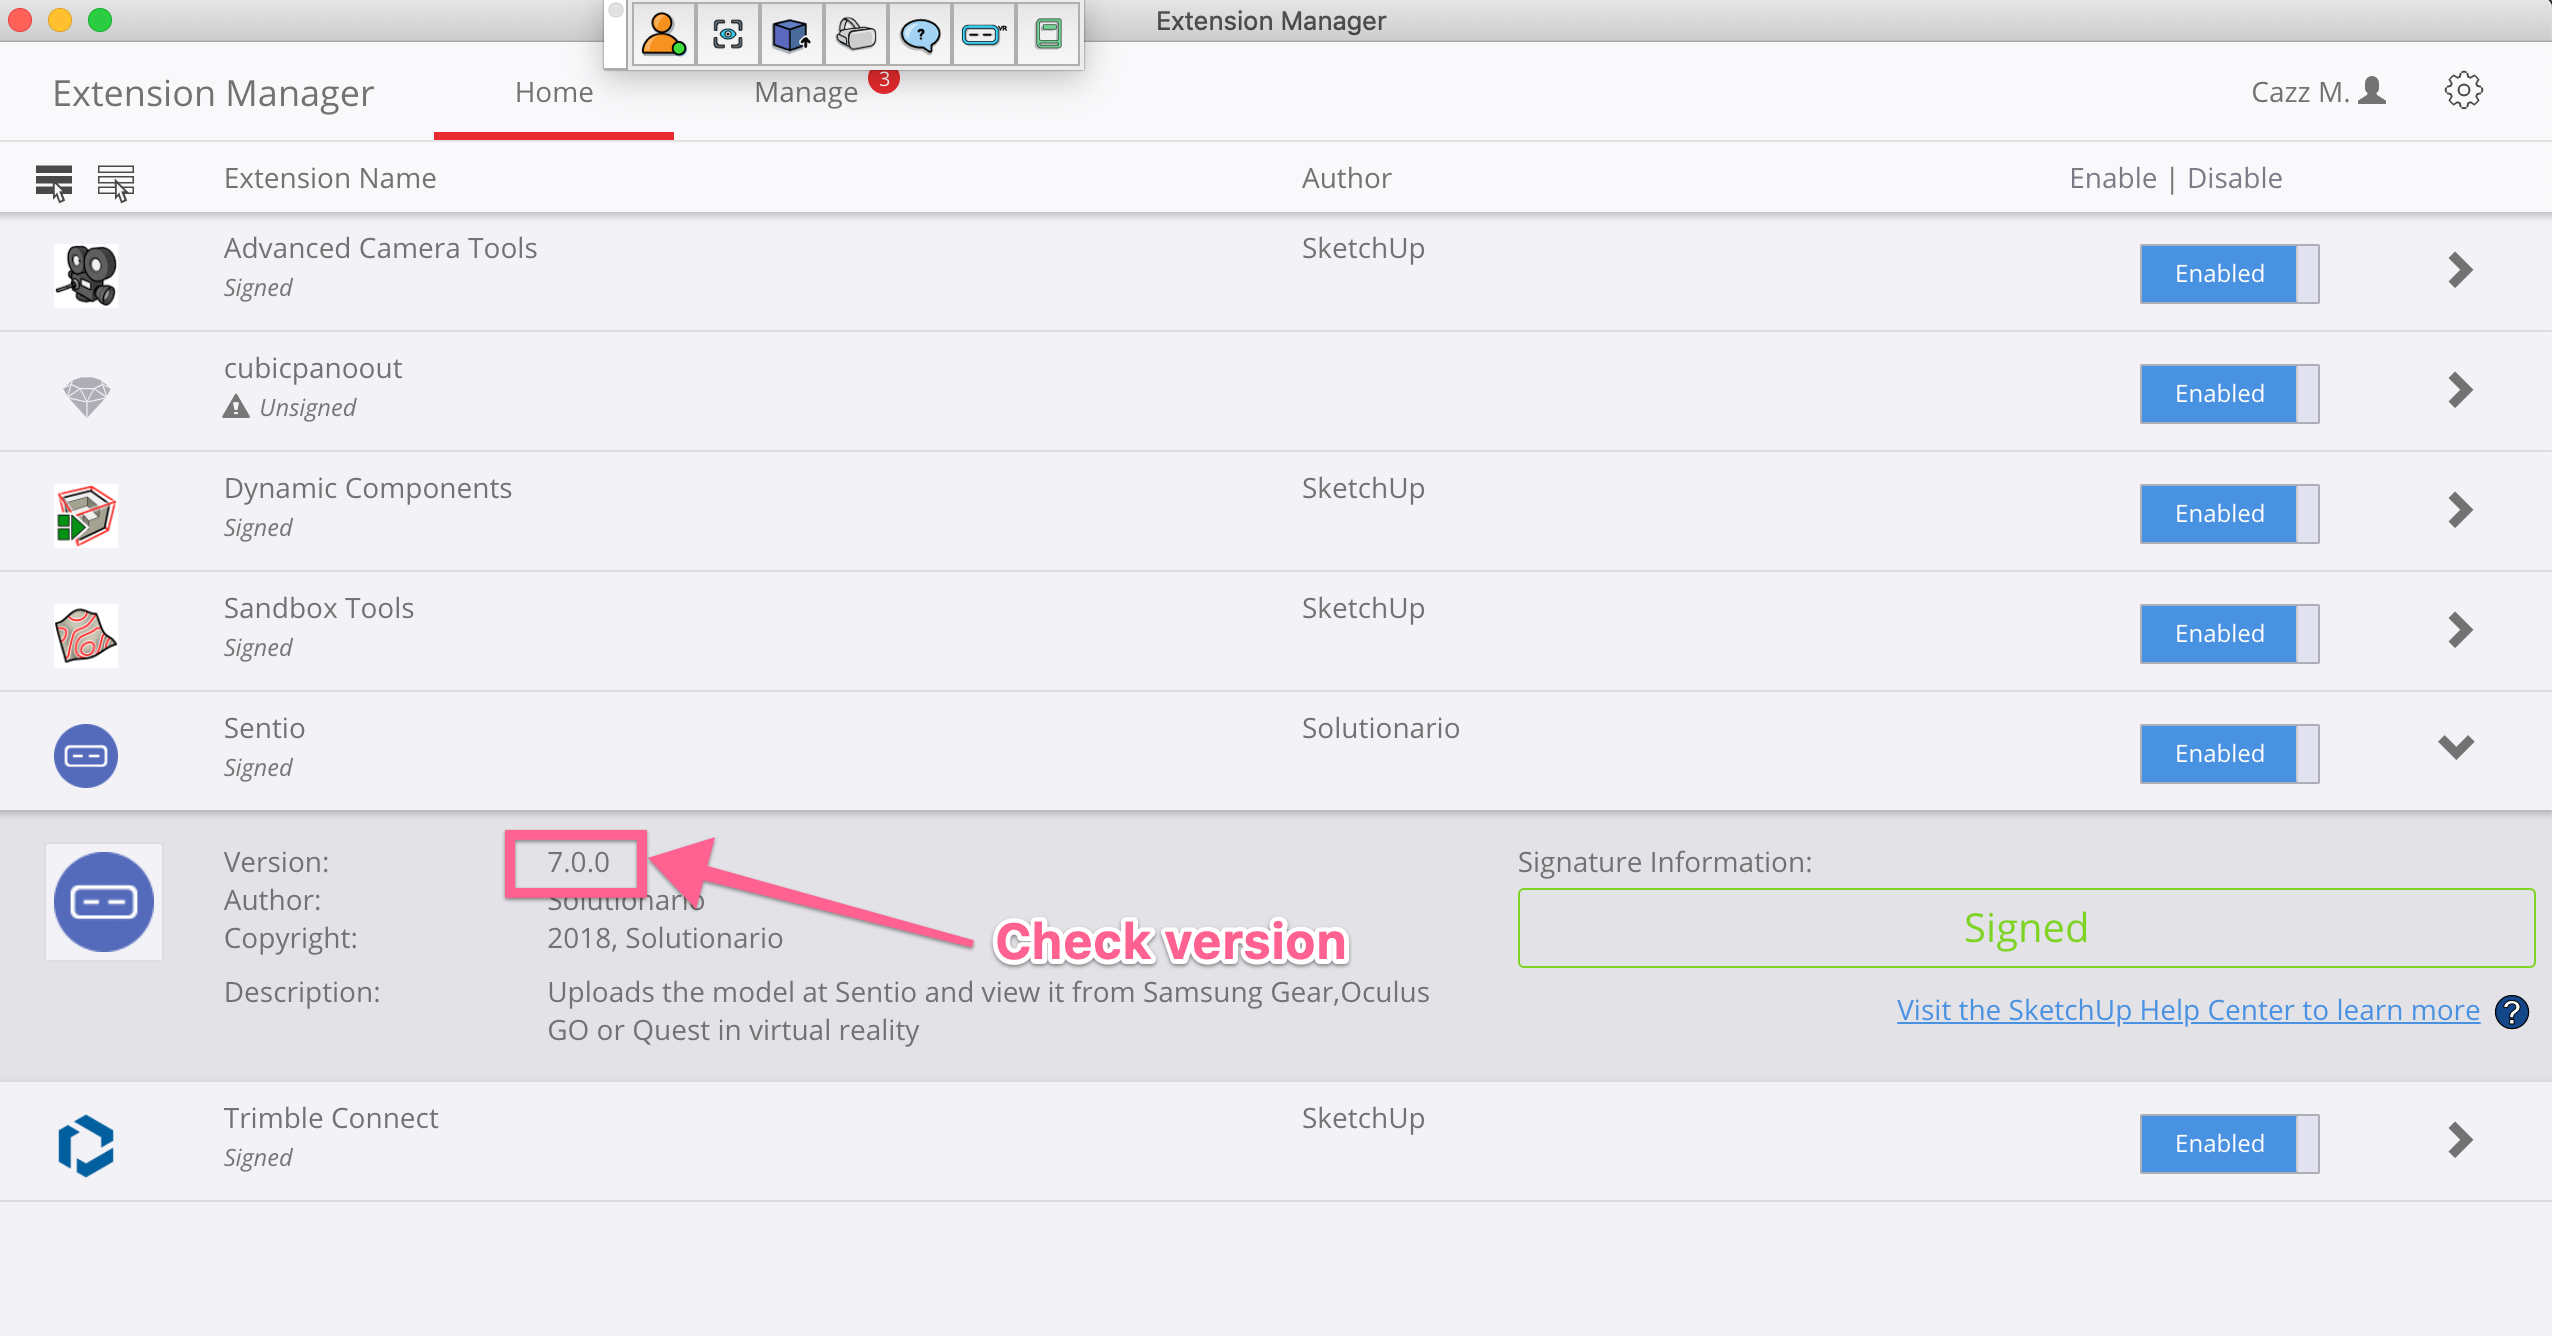Click the Advanced Camera Tools icon
This screenshot has width=2552, height=1336.
86,275
